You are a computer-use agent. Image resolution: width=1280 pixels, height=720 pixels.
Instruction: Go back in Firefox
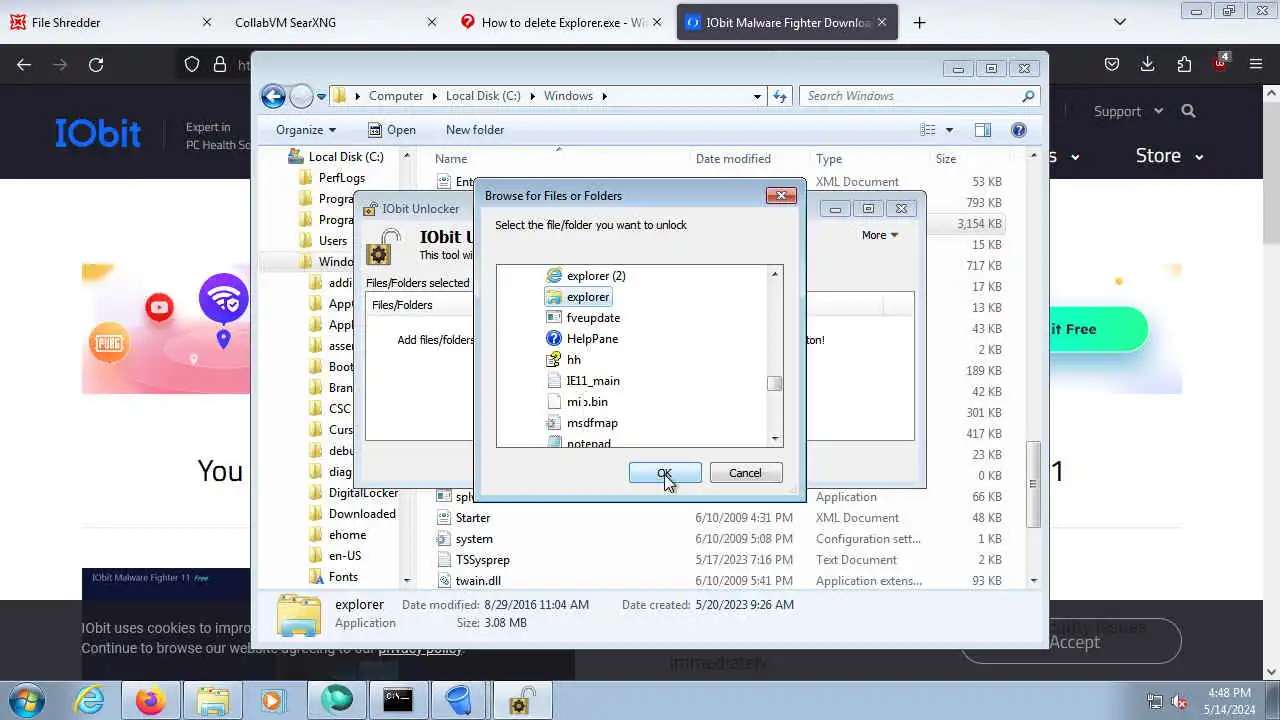pyautogui.click(x=24, y=64)
